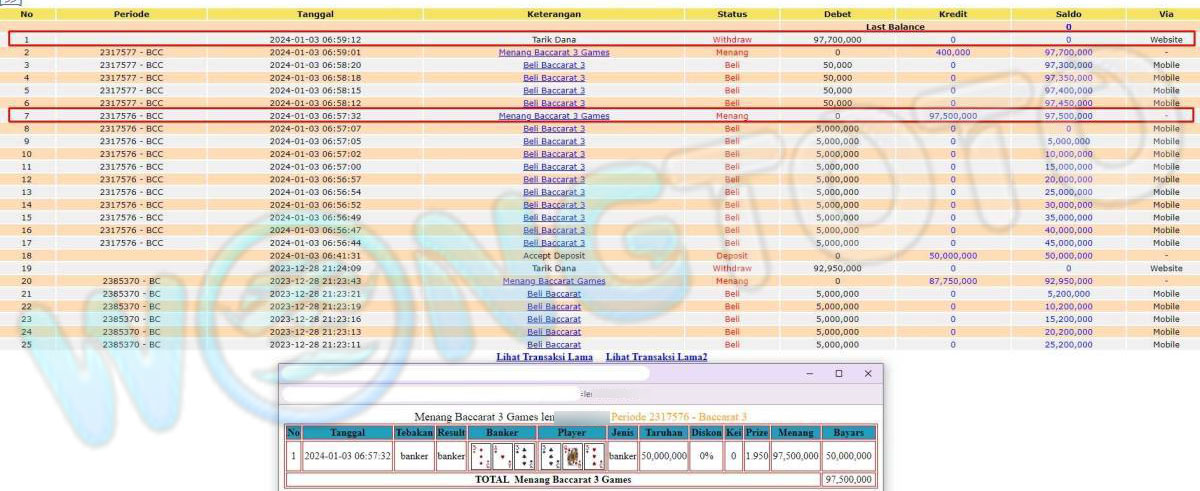Open Menang Baccarat 3 Games in row 7
The height and width of the screenshot is (491, 1200).
tap(554, 116)
